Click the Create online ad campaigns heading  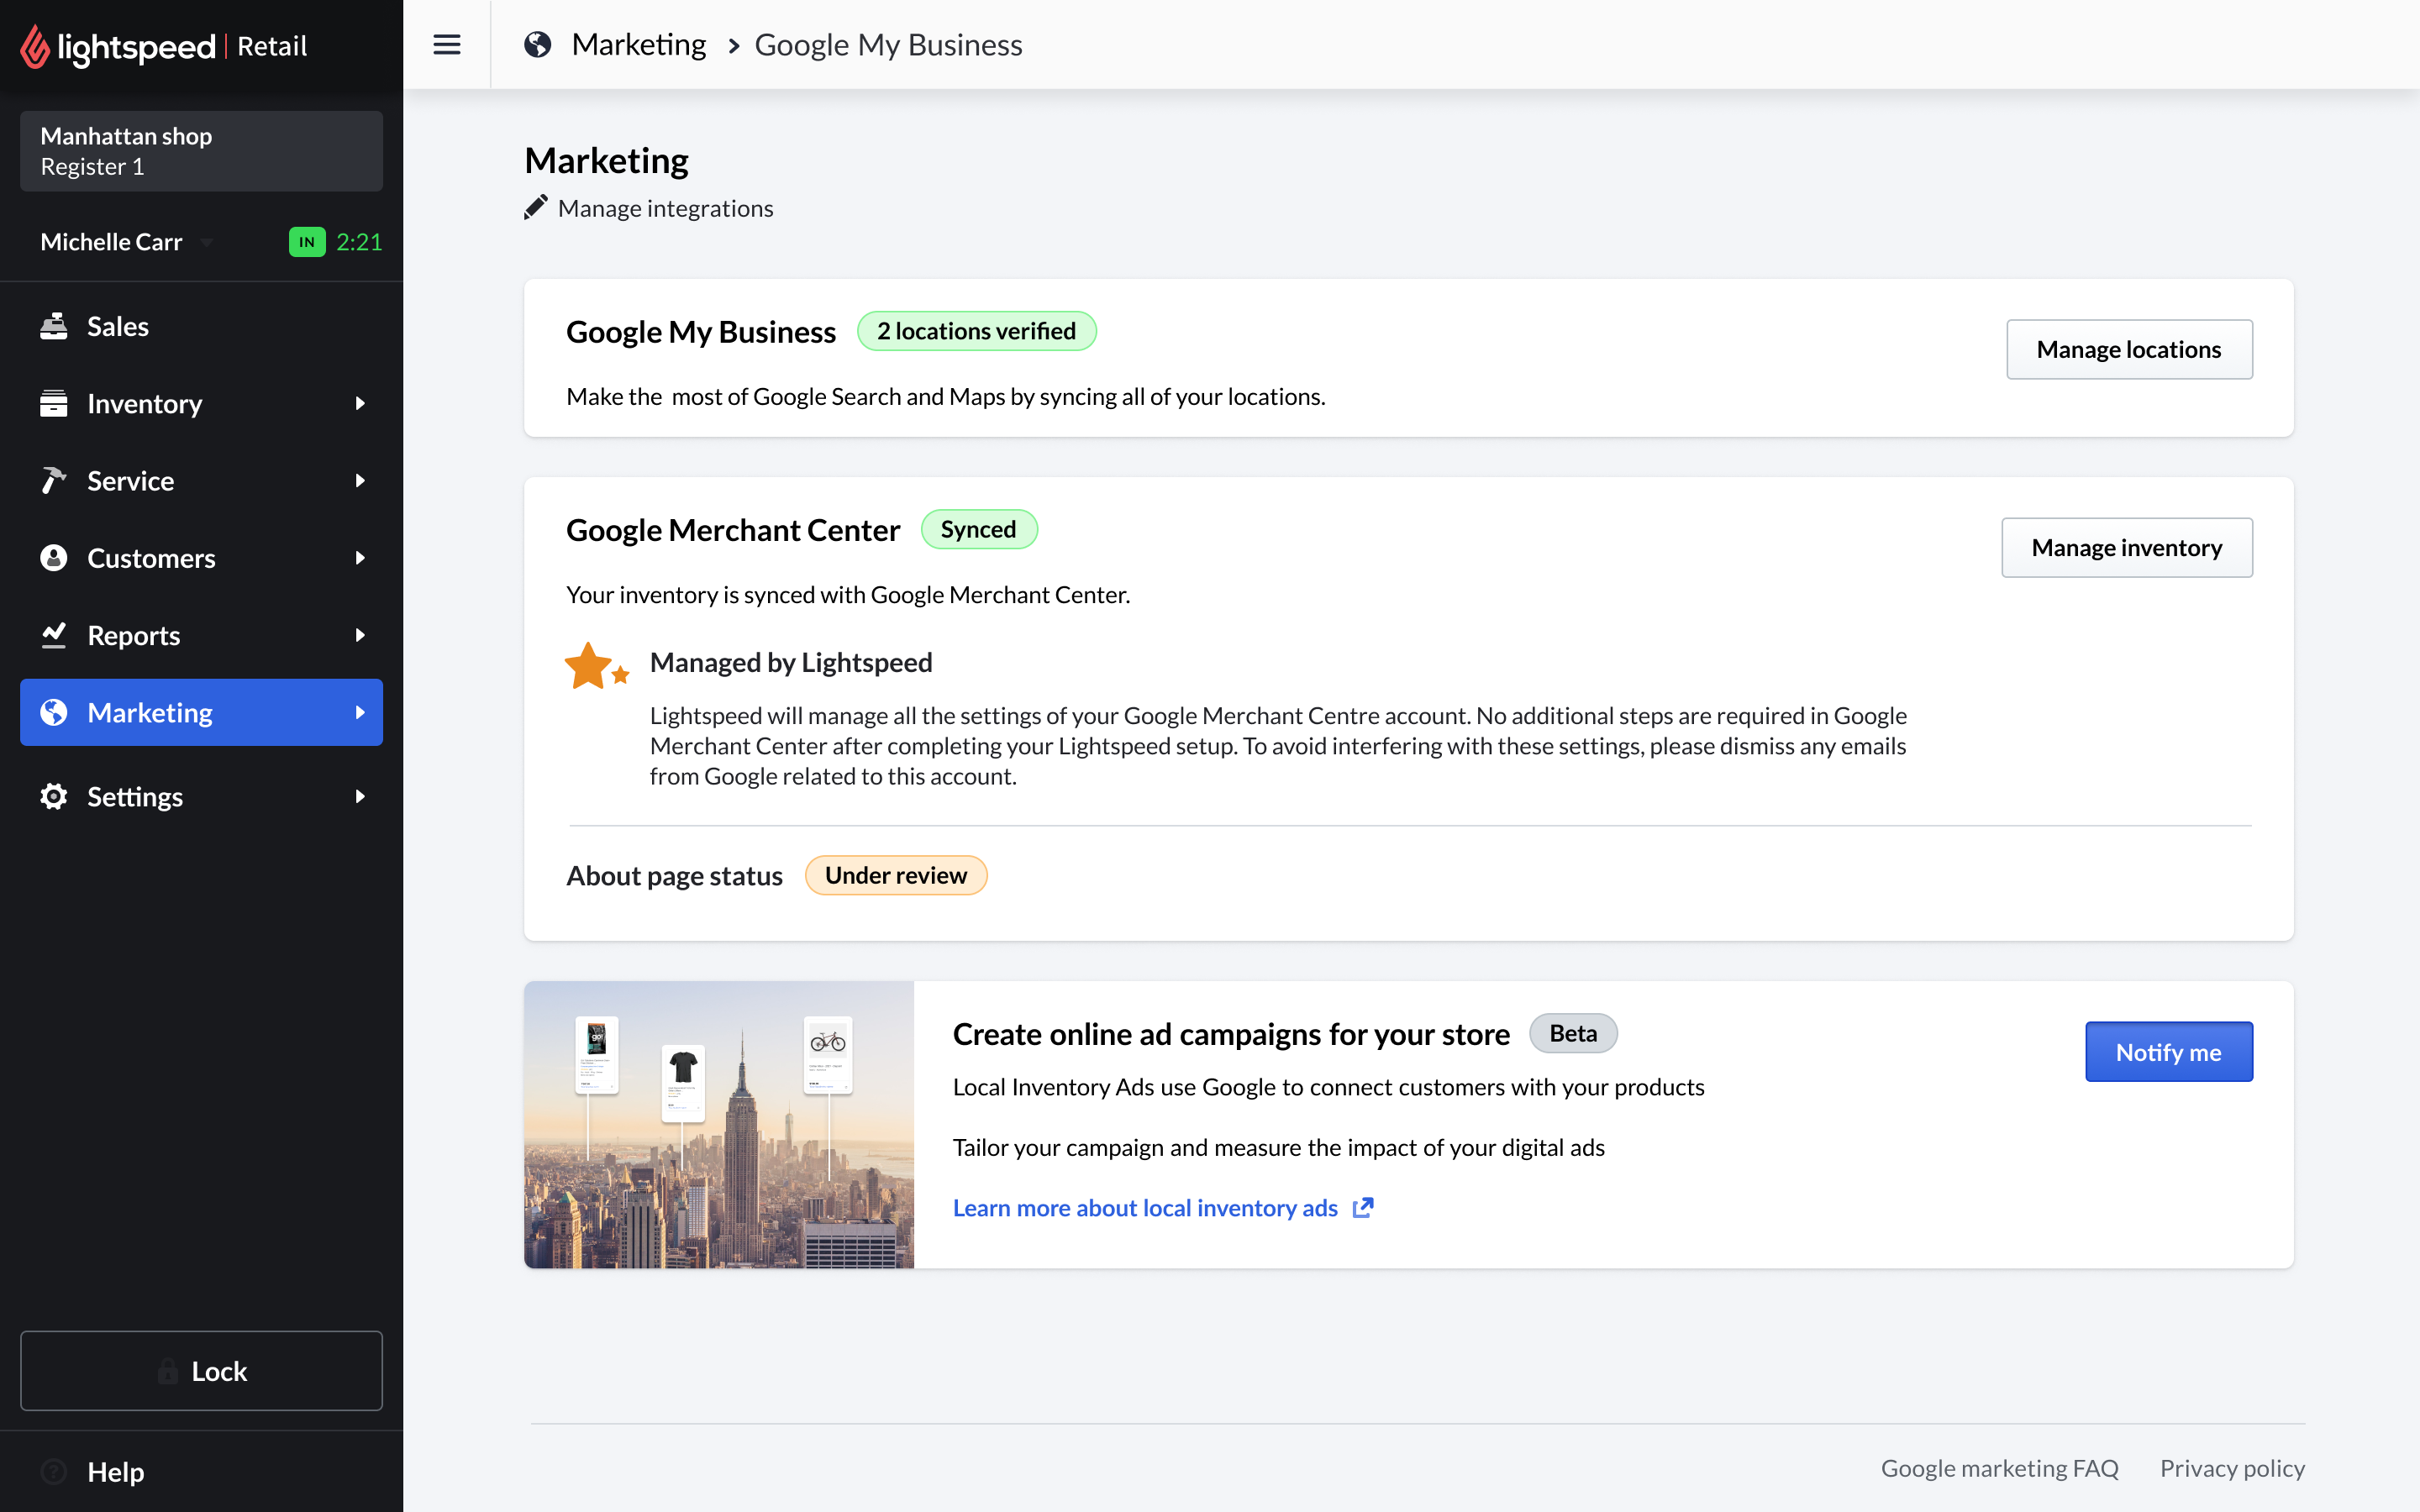click(x=1231, y=1033)
